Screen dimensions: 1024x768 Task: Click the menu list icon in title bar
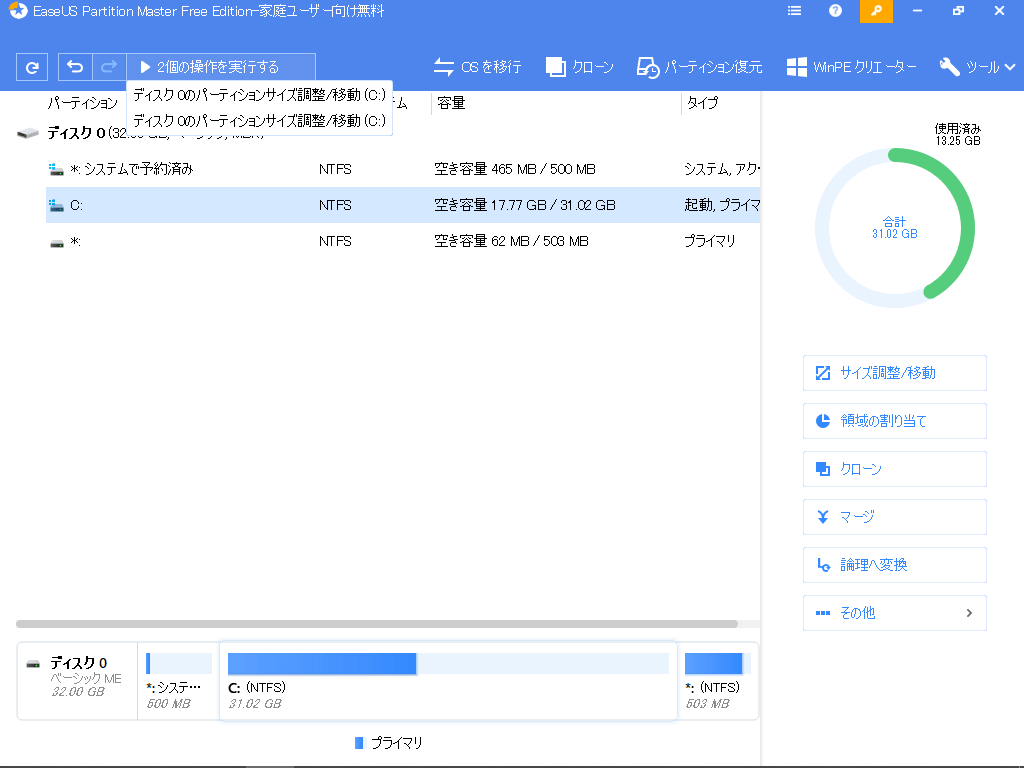(794, 11)
